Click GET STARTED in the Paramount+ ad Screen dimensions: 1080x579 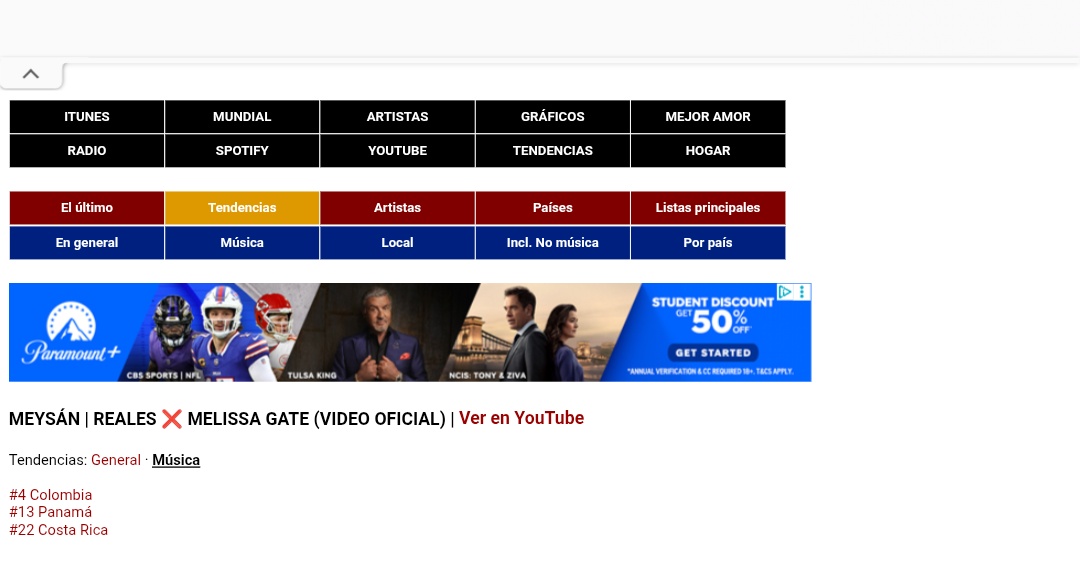(713, 353)
